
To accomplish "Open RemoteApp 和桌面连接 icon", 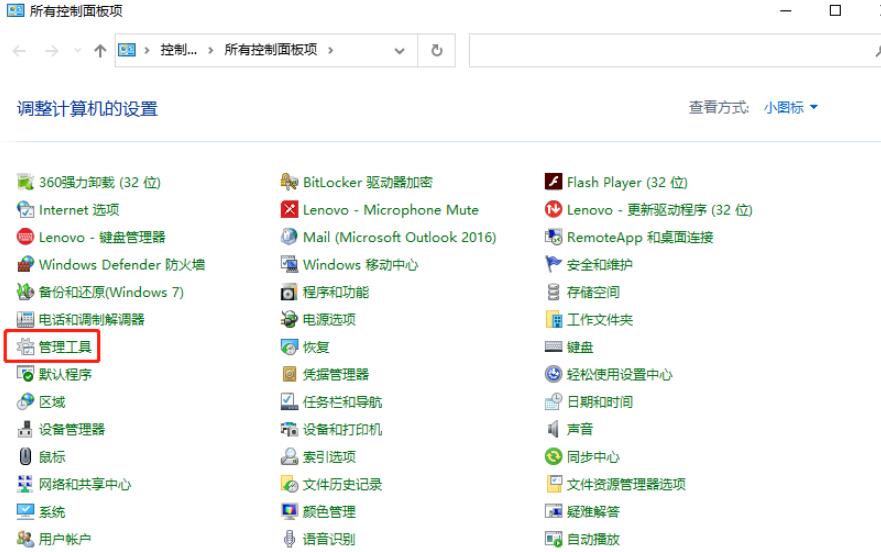I will click(x=553, y=237).
